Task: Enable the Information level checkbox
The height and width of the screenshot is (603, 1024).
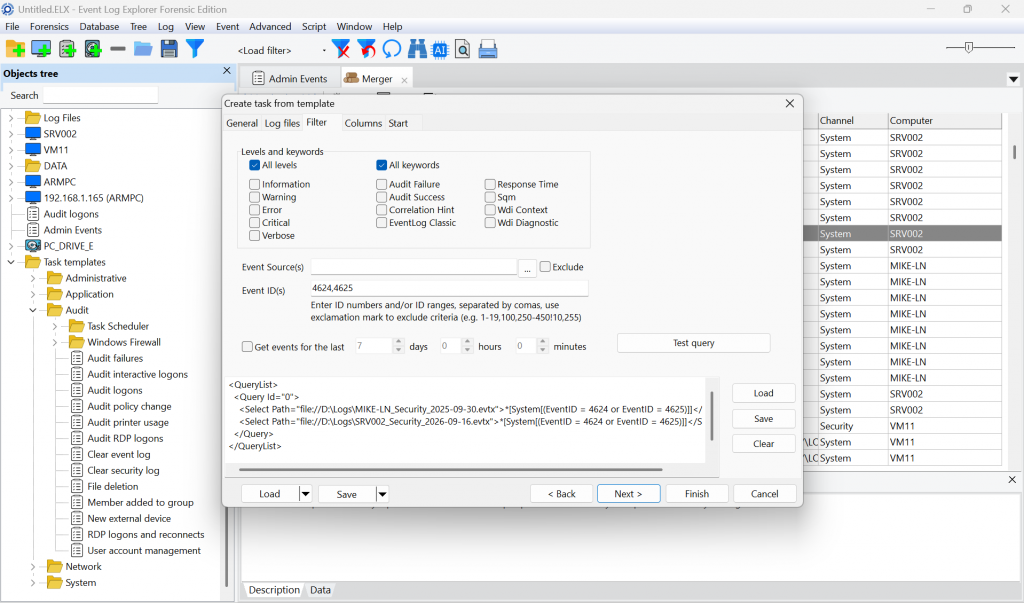Action: click(255, 184)
